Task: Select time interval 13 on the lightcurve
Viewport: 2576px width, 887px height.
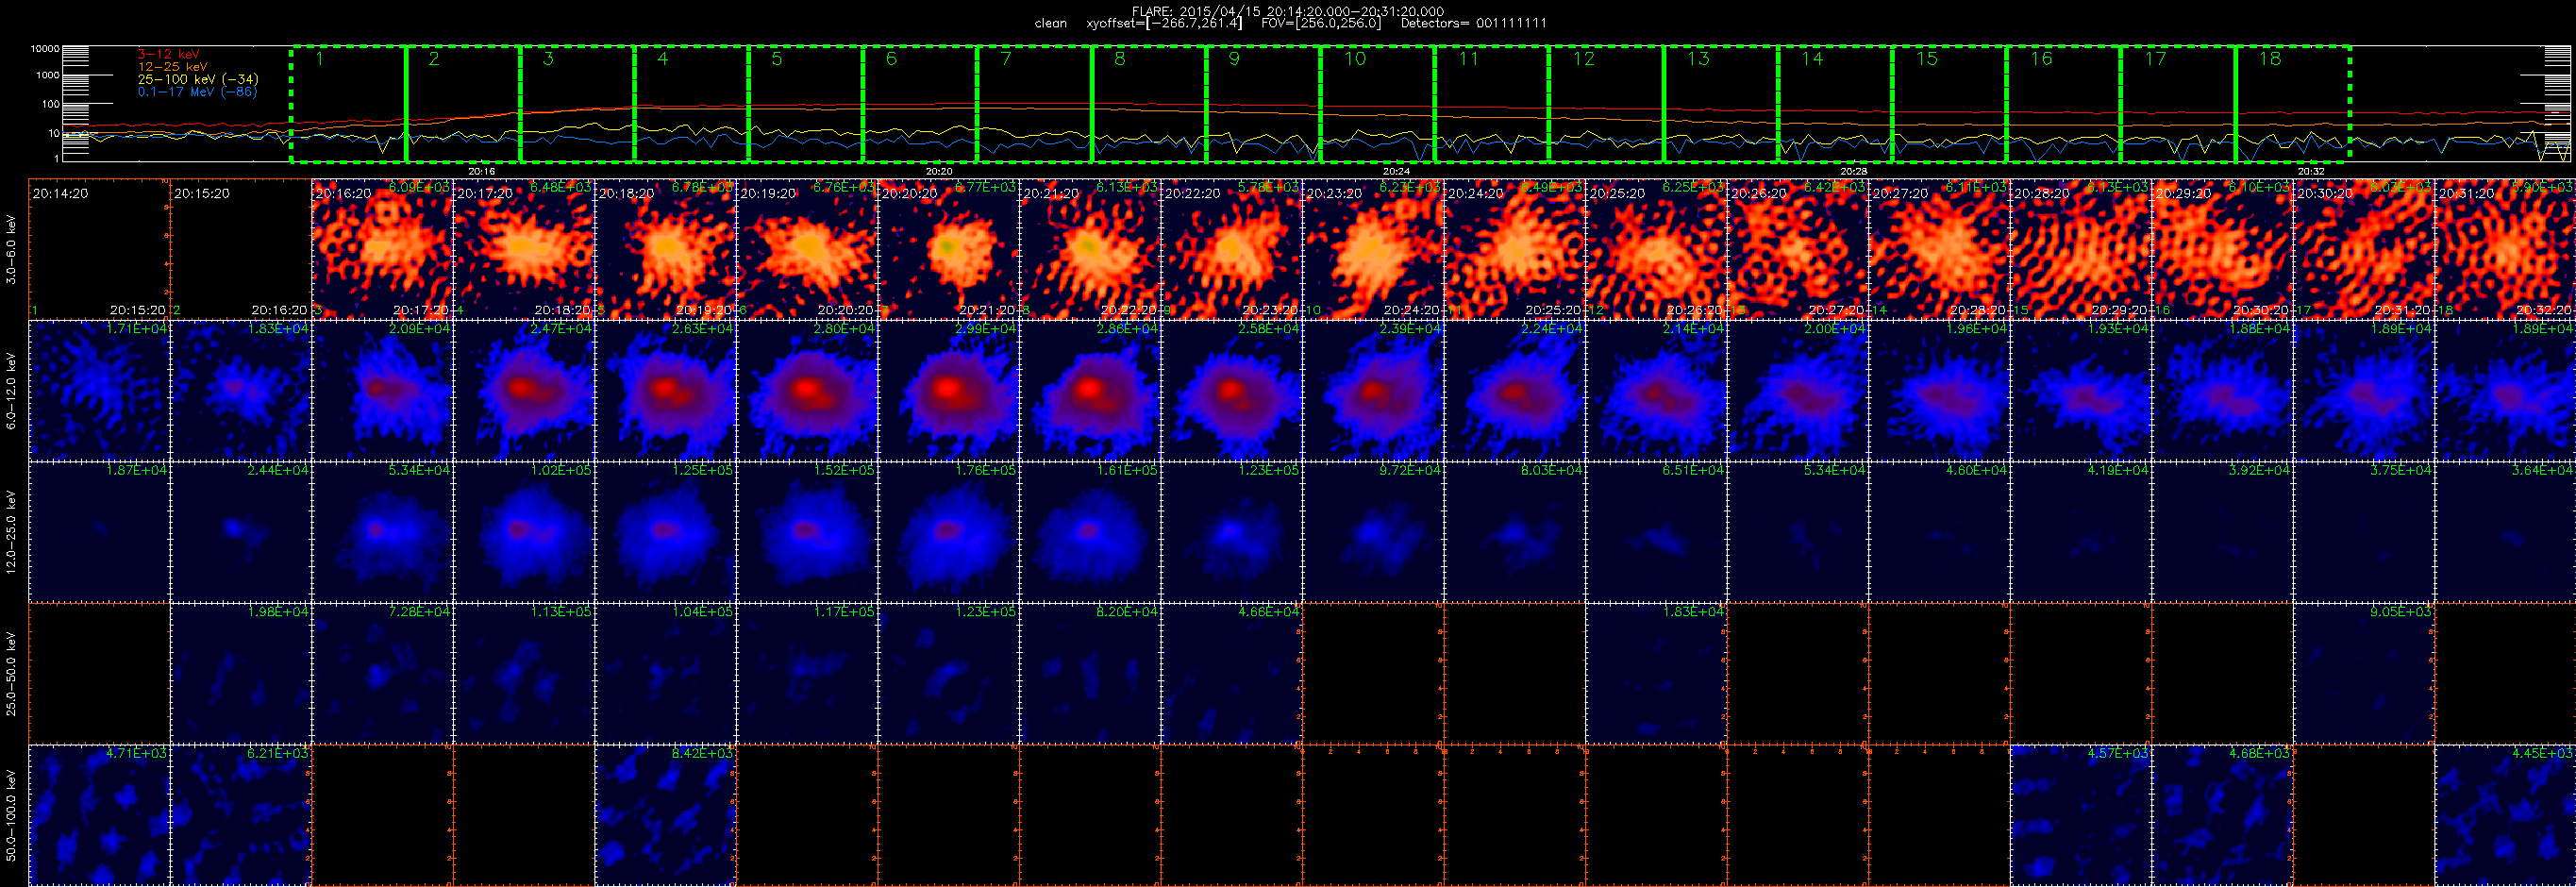Action: click(1721, 104)
